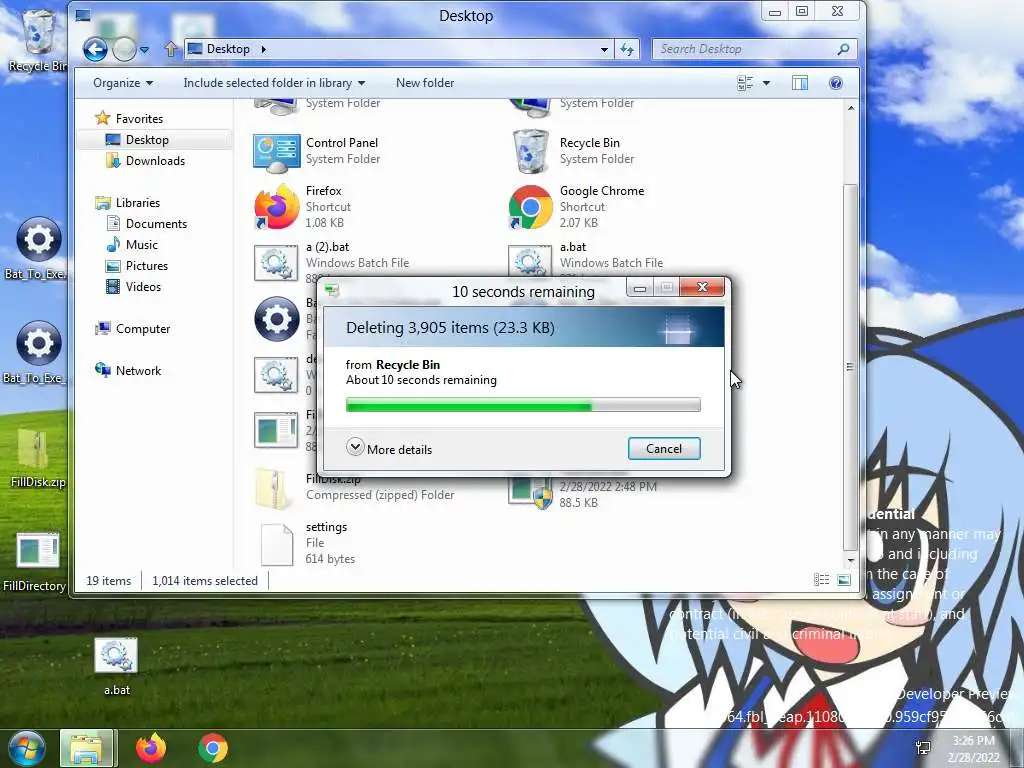
Task: Switch to large icons view in the status bar
Action: (844, 580)
